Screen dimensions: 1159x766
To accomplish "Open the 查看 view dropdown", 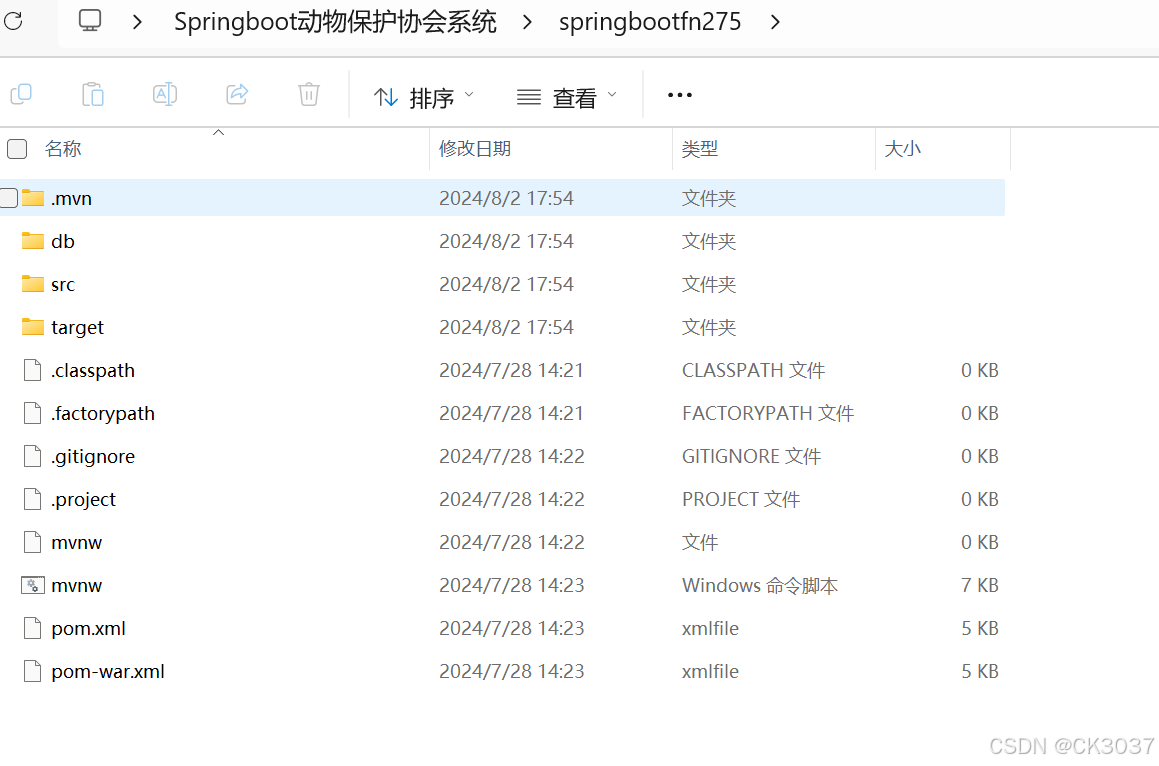I will click(x=567, y=97).
